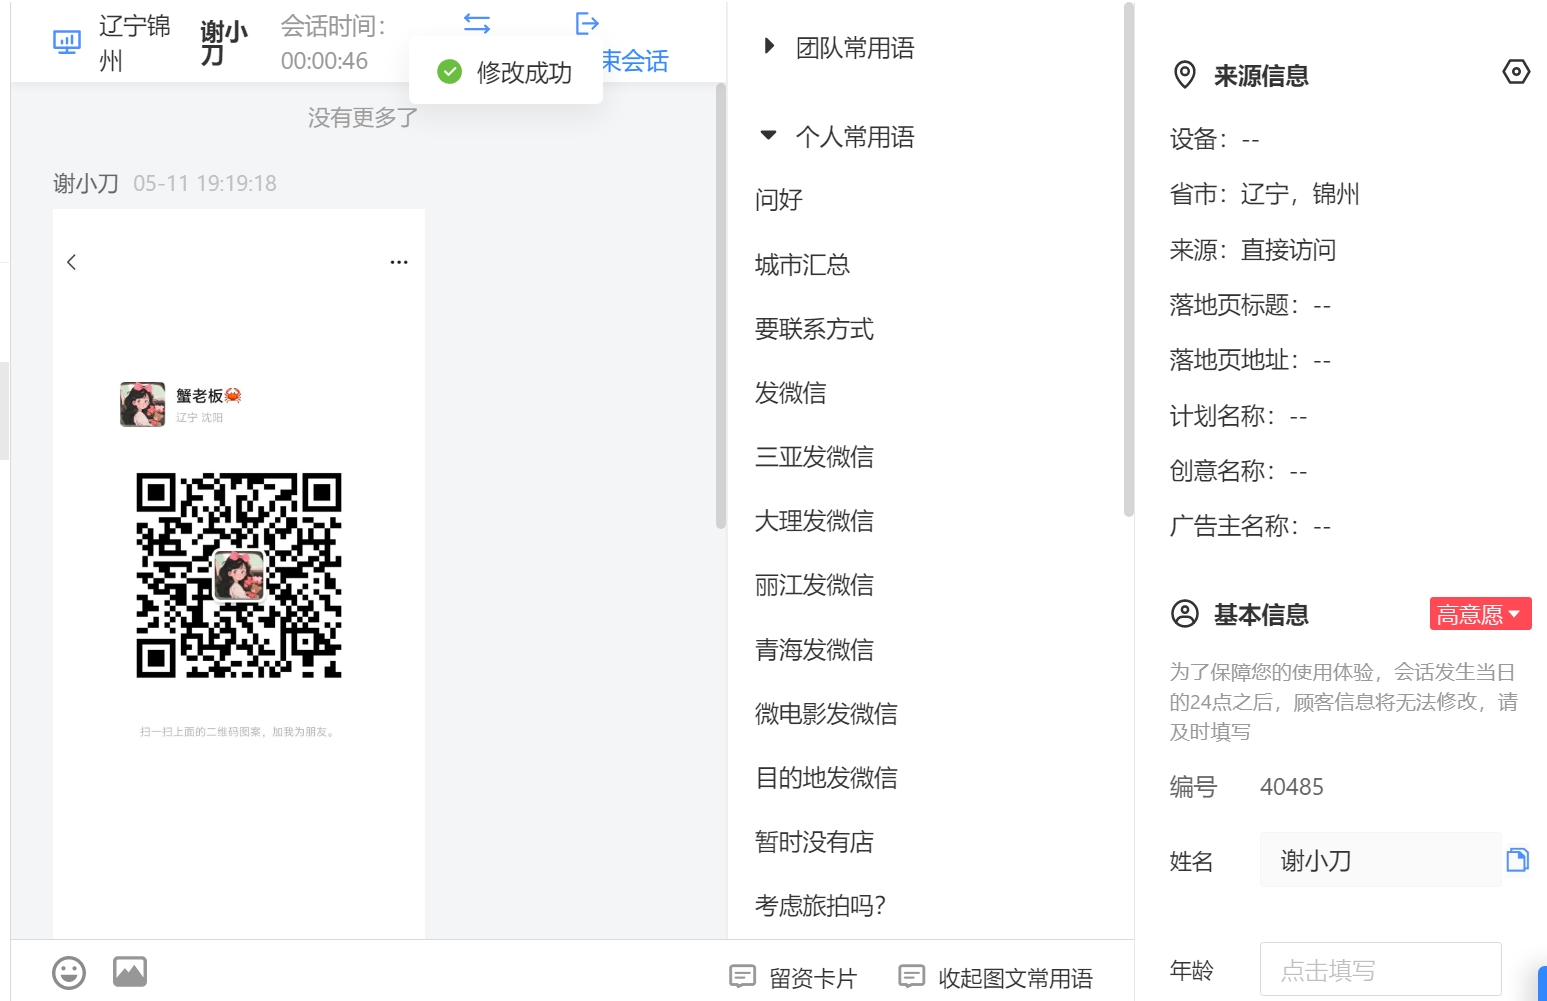Image resolution: width=1547 pixels, height=1001 pixels.
Task: Click the 设备 row in 来源信息
Action: point(1215,139)
